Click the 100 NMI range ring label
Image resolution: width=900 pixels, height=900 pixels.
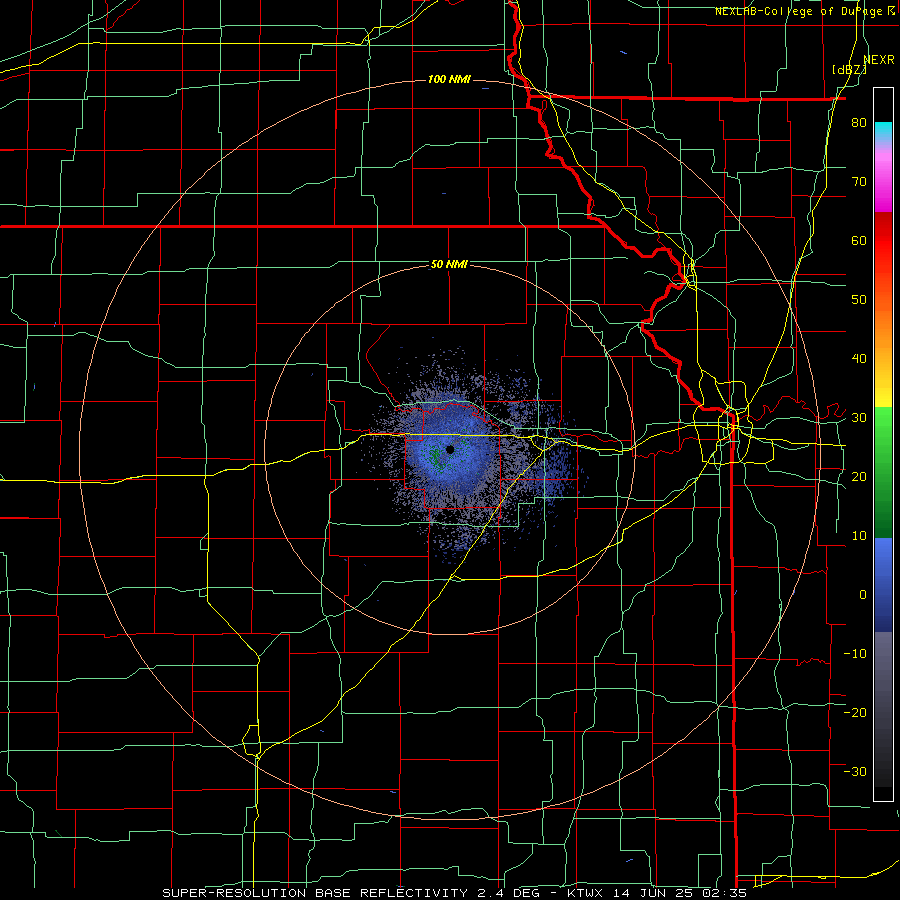[x=449, y=79]
